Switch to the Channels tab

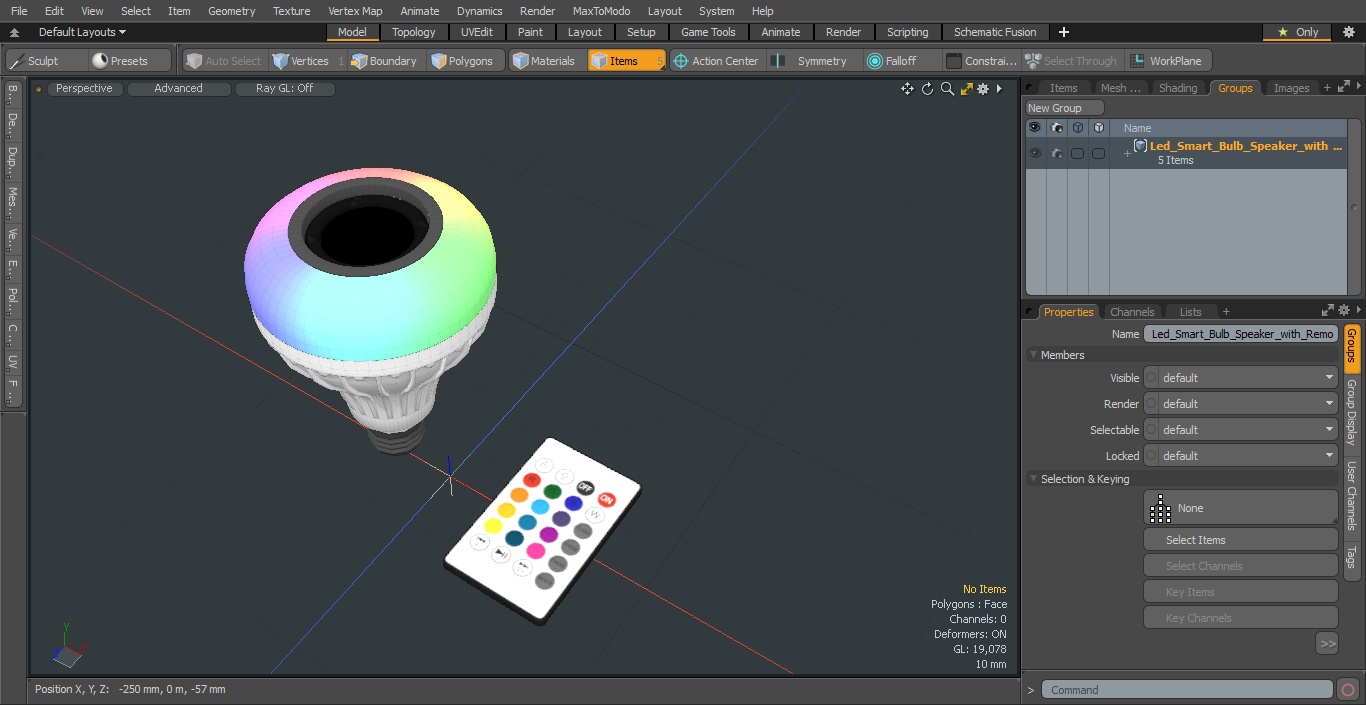tap(1132, 312)
